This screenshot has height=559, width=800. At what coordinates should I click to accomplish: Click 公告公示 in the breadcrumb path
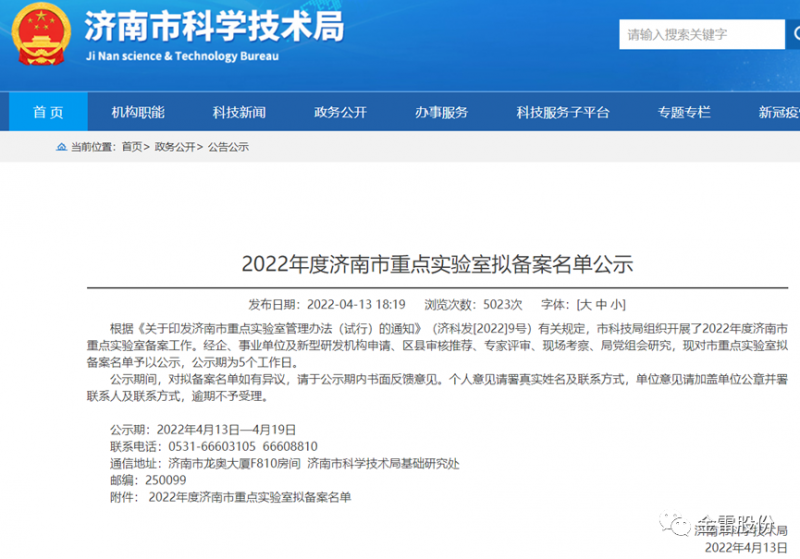228,147
